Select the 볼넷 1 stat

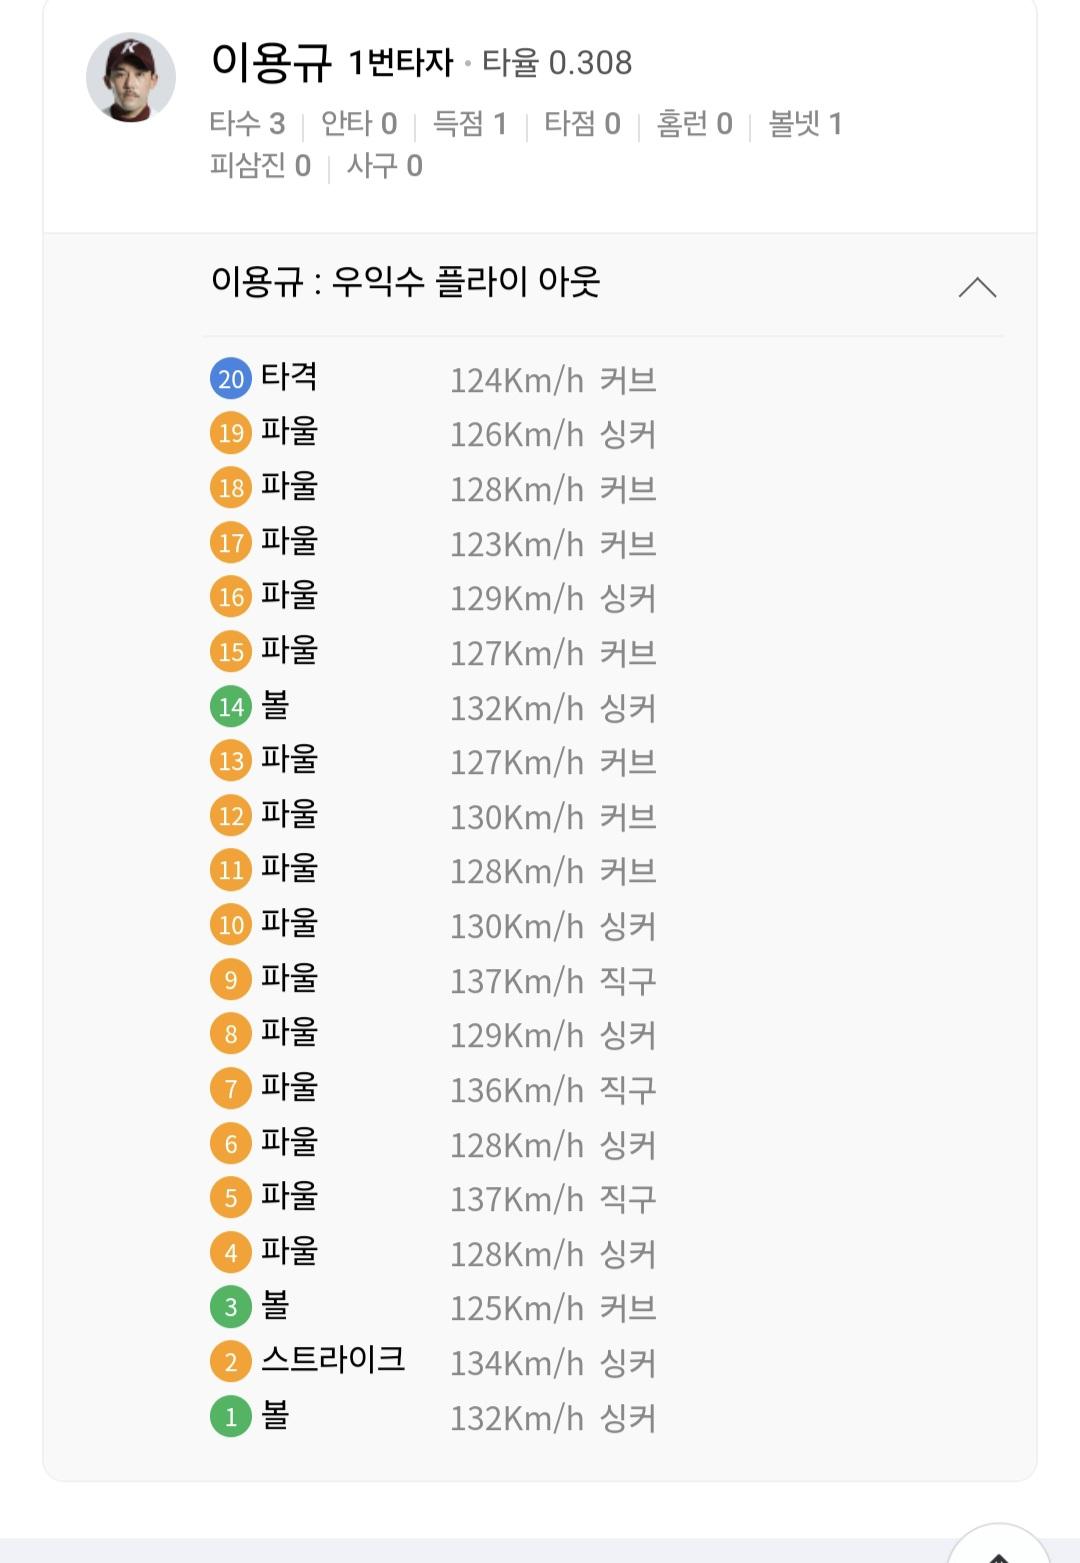tap(805, 124)
